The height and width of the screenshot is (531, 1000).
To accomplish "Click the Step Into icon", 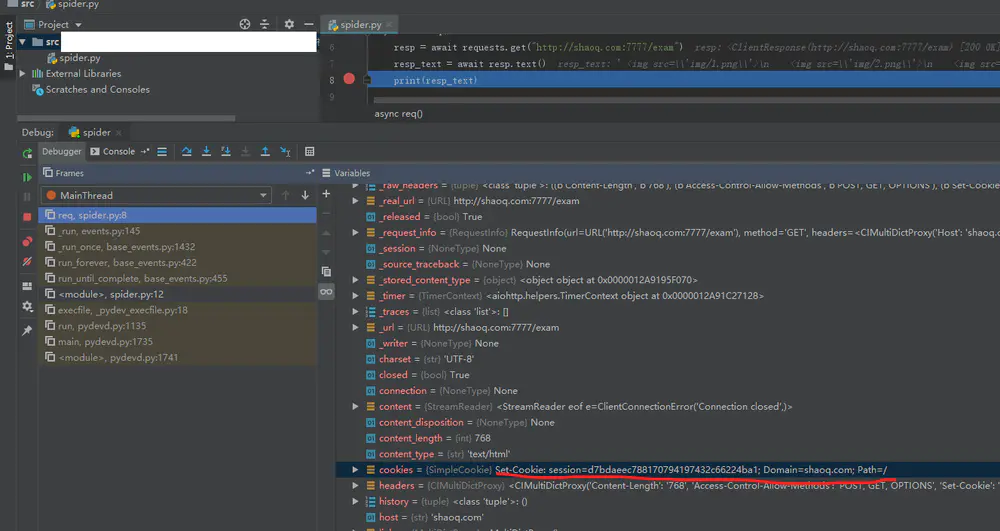I will tap(206, 152).
